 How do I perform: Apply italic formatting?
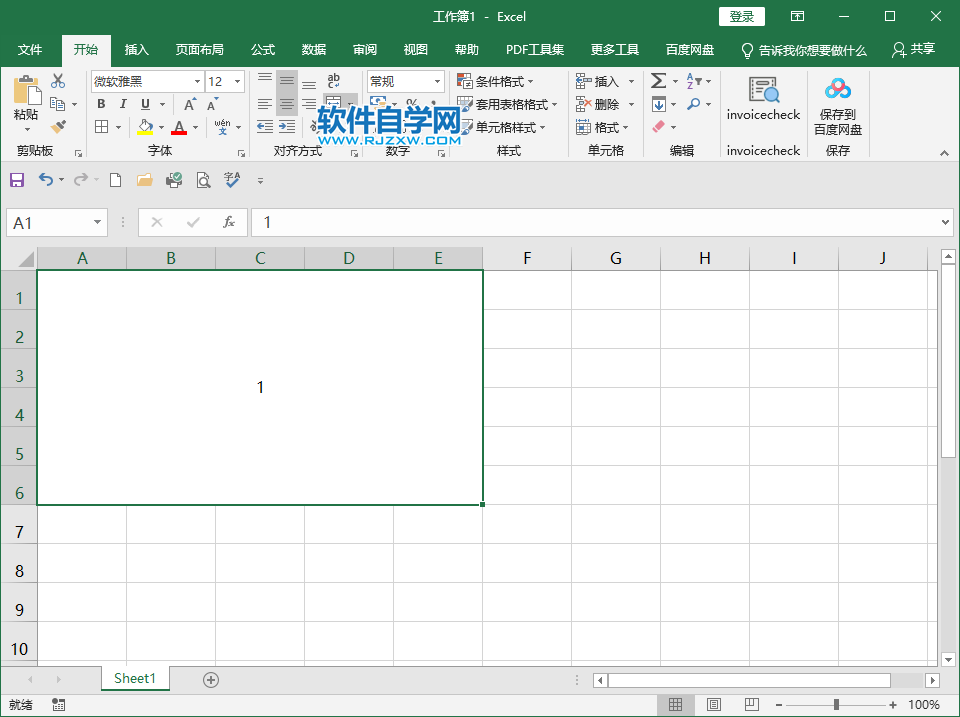tap(122, 103)
